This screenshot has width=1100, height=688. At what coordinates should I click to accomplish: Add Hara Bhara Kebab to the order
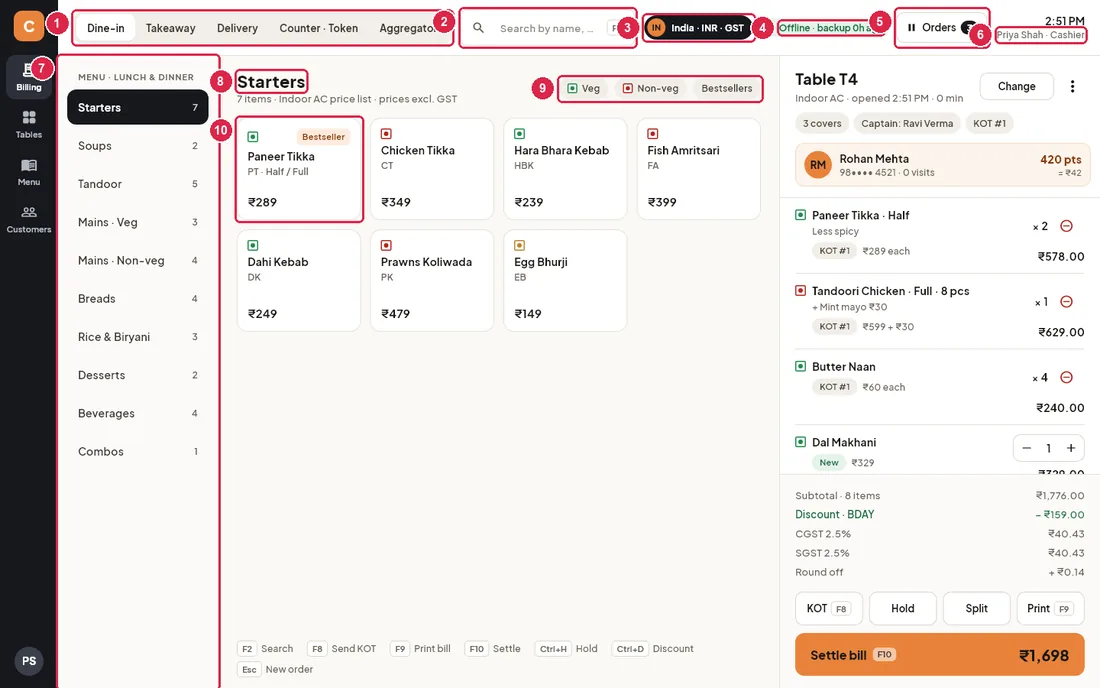tap(565, 169)
